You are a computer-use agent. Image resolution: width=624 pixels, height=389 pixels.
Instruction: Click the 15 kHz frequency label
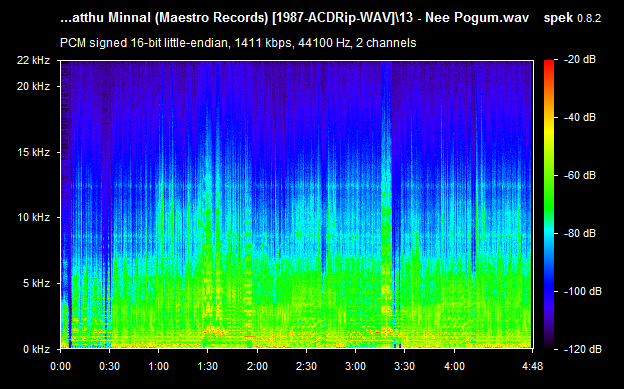tap(33, 152)
